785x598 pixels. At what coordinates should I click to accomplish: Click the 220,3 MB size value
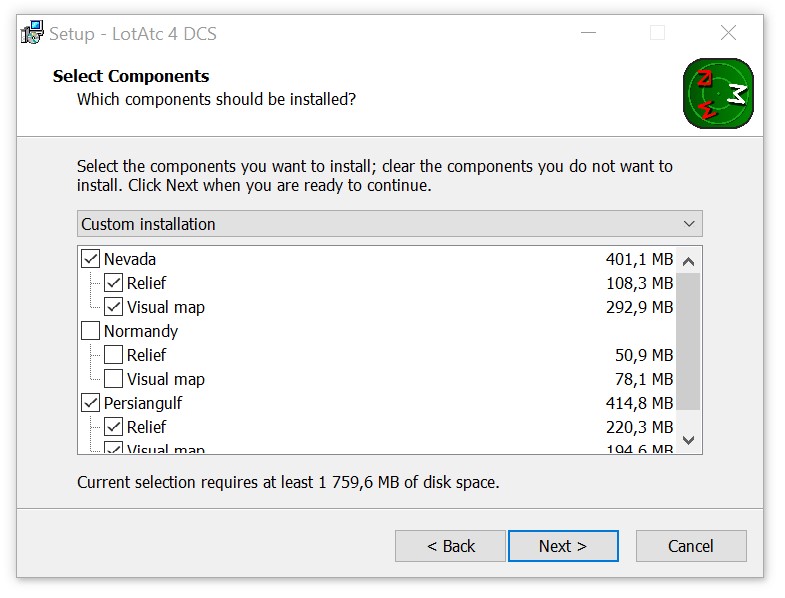click(x=639, y=427)
